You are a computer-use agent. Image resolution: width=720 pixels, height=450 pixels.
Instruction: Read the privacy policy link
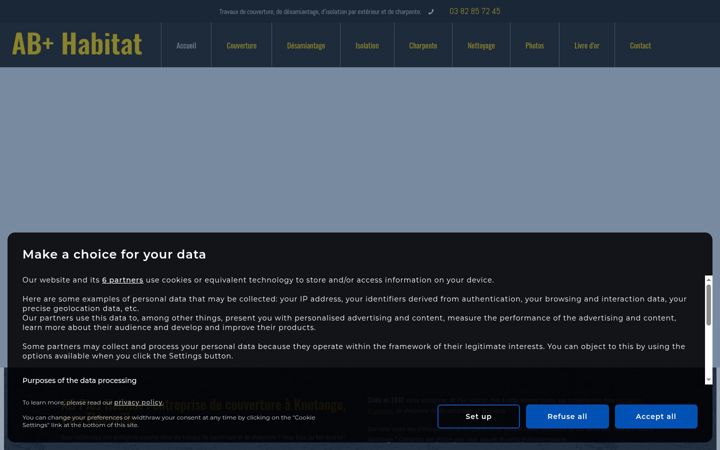pyautogui.click(x=138, y=402)
